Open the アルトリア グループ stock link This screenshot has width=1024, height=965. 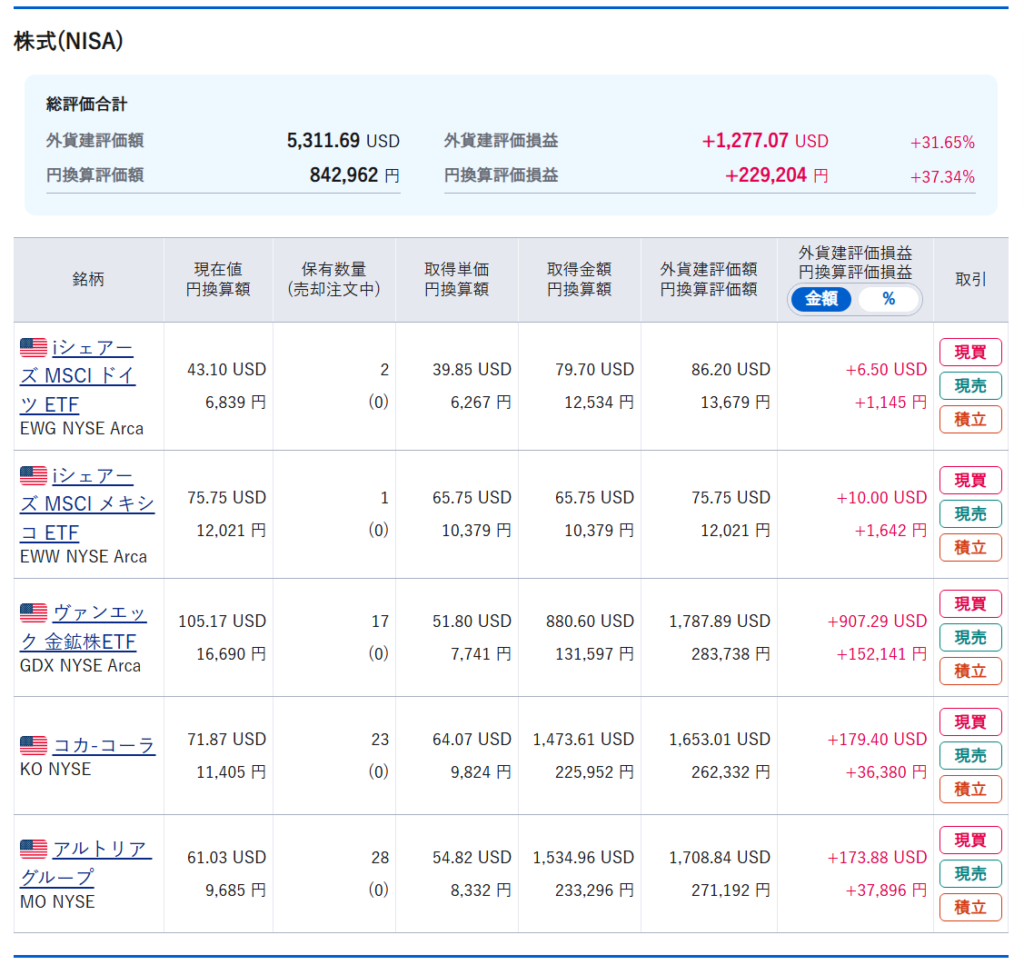[101, 850]
